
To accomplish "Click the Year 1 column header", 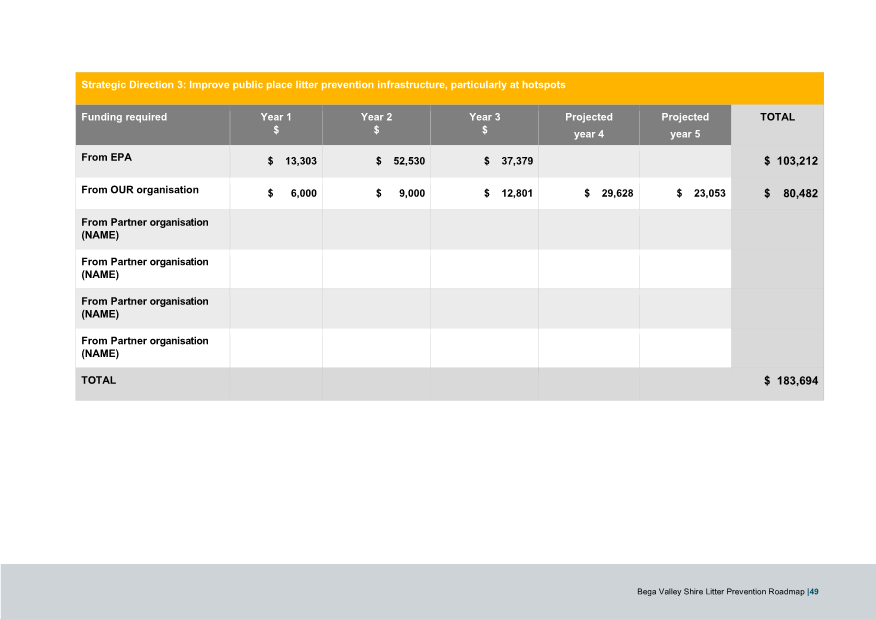I will click(x=276, y=124).
